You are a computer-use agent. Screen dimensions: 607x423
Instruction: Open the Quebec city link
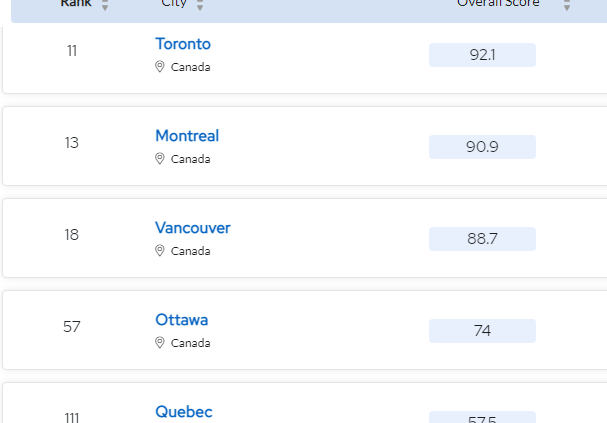[184, 412]
